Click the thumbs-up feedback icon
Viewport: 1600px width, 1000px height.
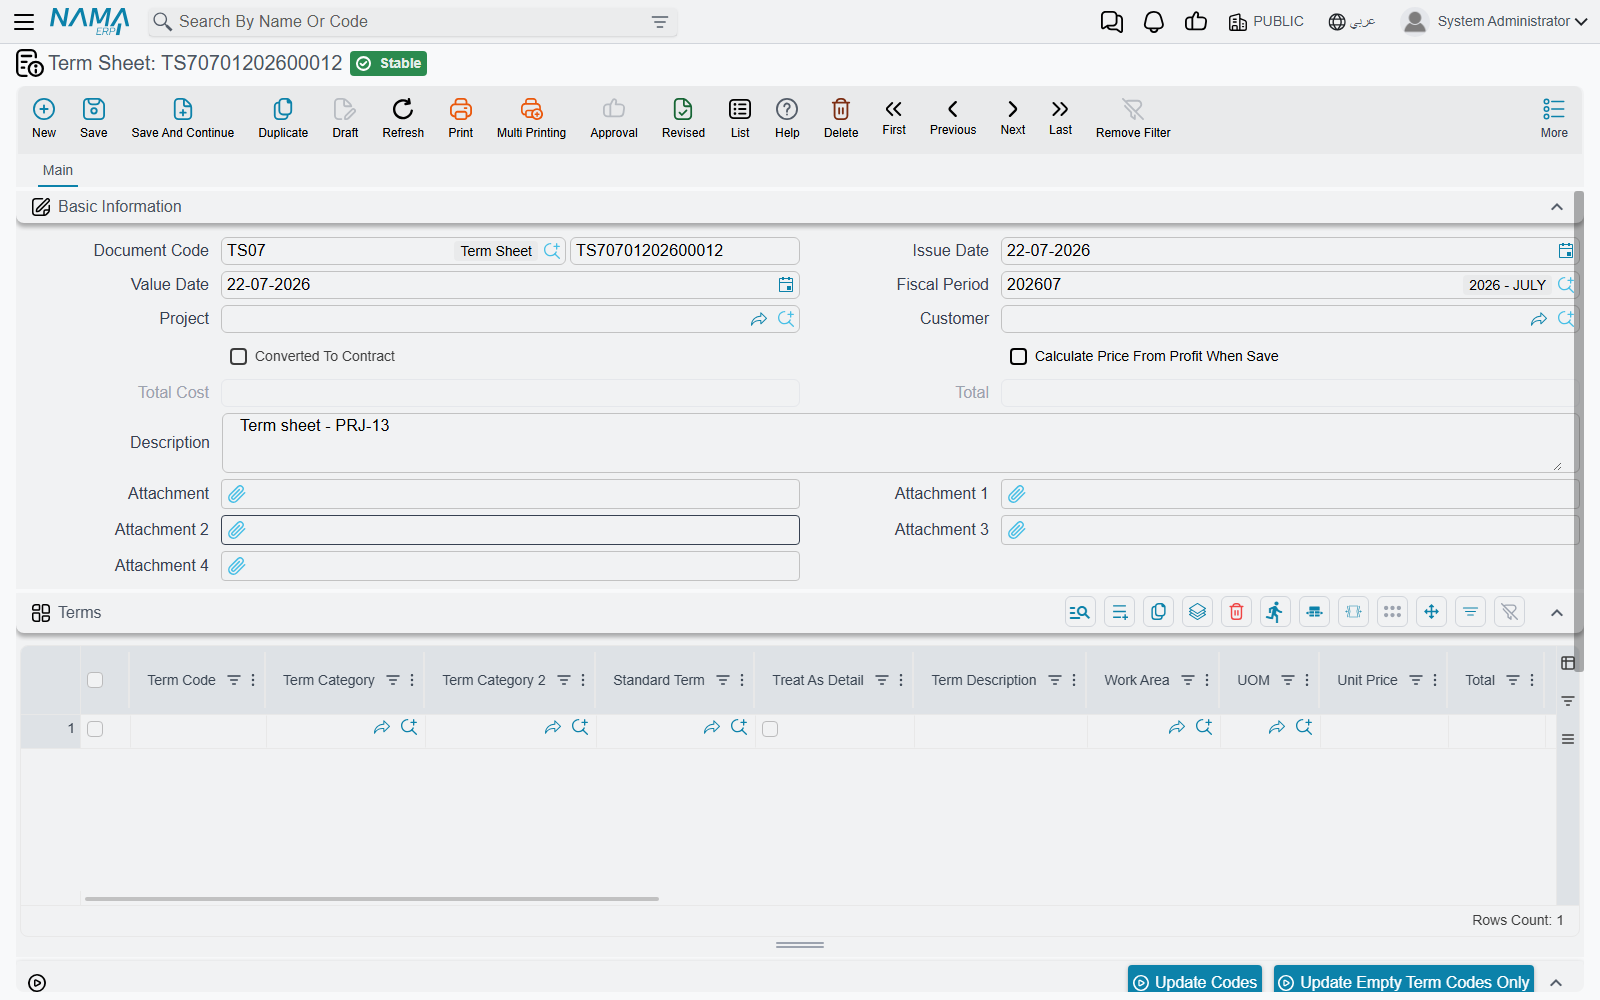tap(1196, 22)
